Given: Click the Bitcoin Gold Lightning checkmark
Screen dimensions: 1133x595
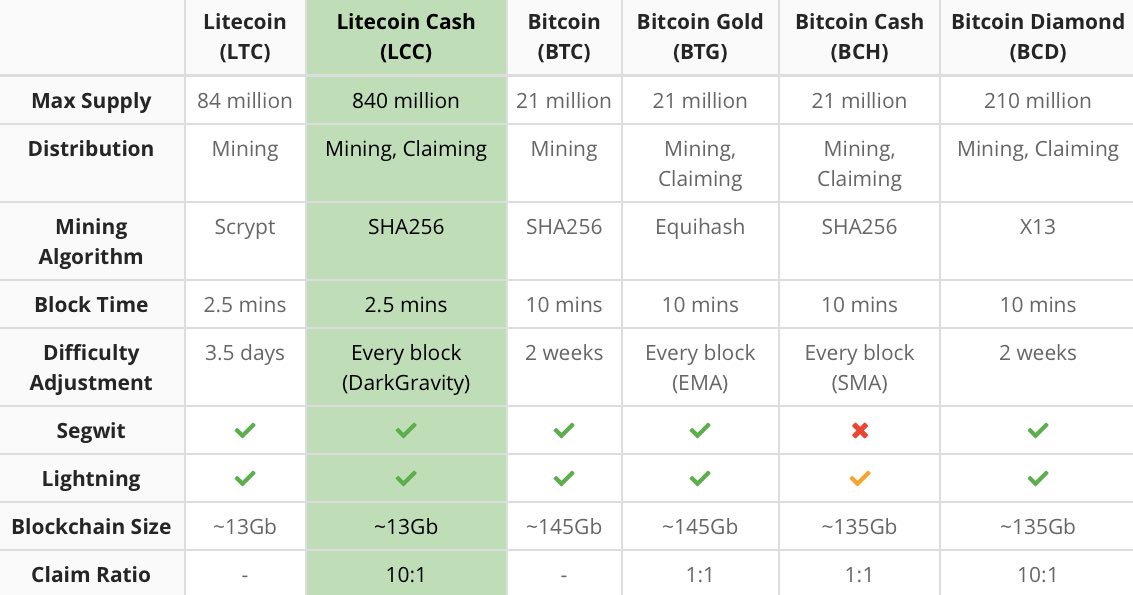Looking at the screenshot, I should pos(700,479).
